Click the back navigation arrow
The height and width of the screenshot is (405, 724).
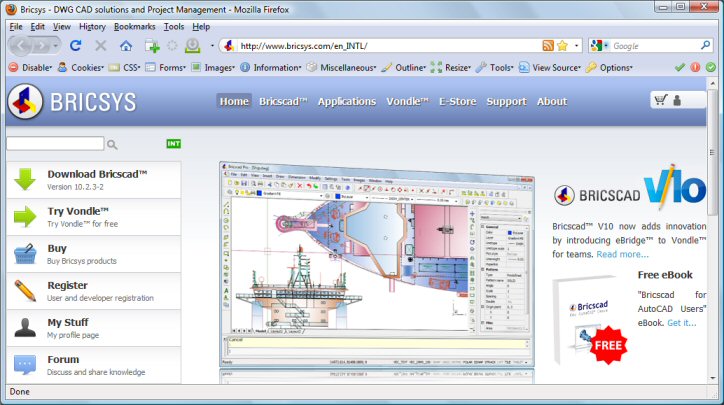[x=21, y=45]
